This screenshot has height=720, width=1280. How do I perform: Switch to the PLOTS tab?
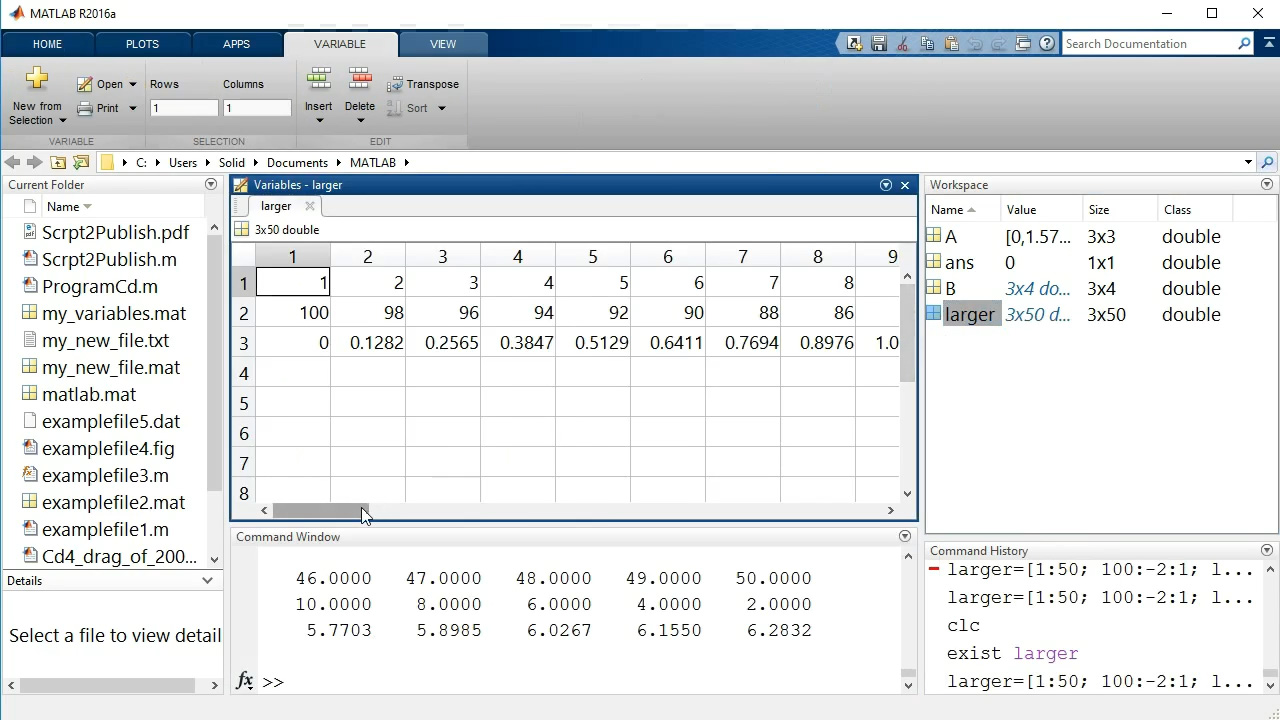[x=142, y=44]
